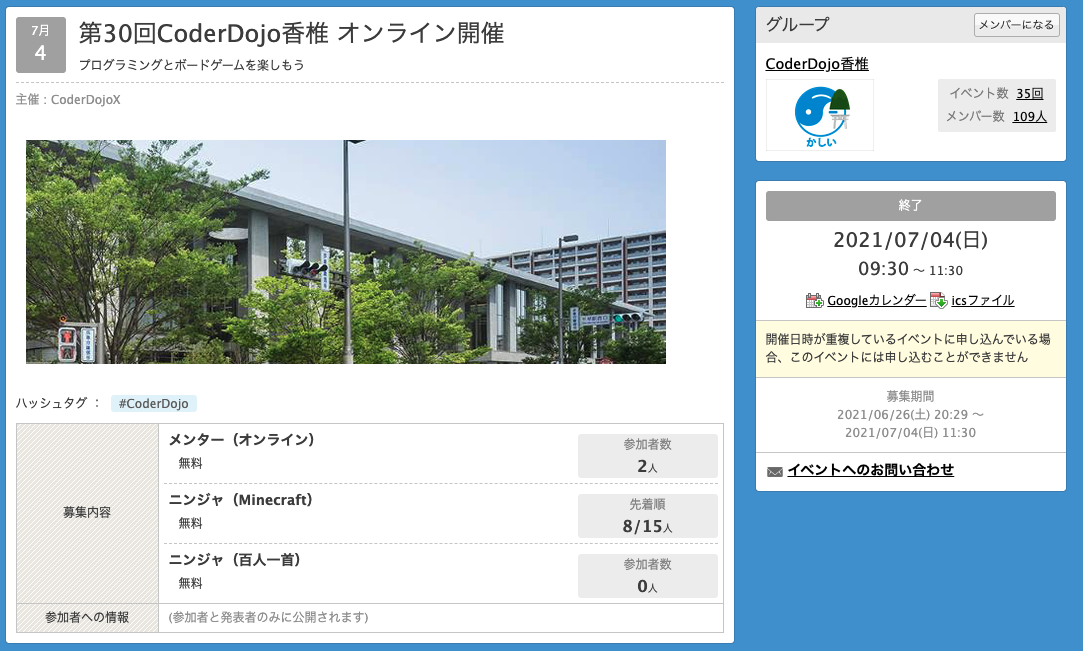The width and height of the screenshot is (1083, 651).
Task: Select the ニンジャ（百人一首） row title
Action: [235, 560]
